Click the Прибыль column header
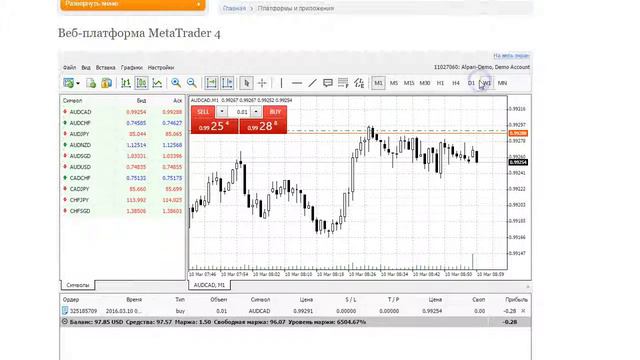The width and height of the screenshot is (640, 360). pos(516,300)
